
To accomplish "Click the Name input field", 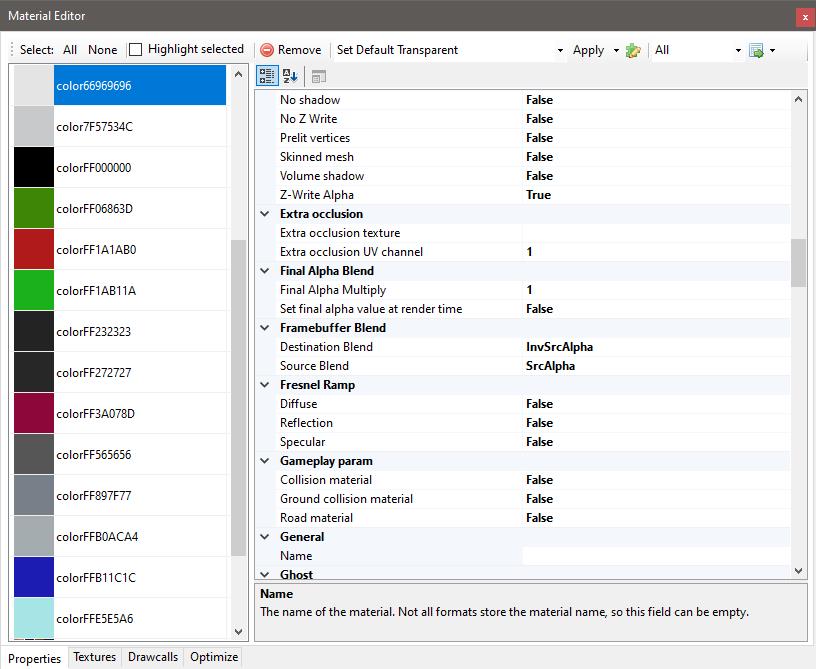I will coord(656,556).
